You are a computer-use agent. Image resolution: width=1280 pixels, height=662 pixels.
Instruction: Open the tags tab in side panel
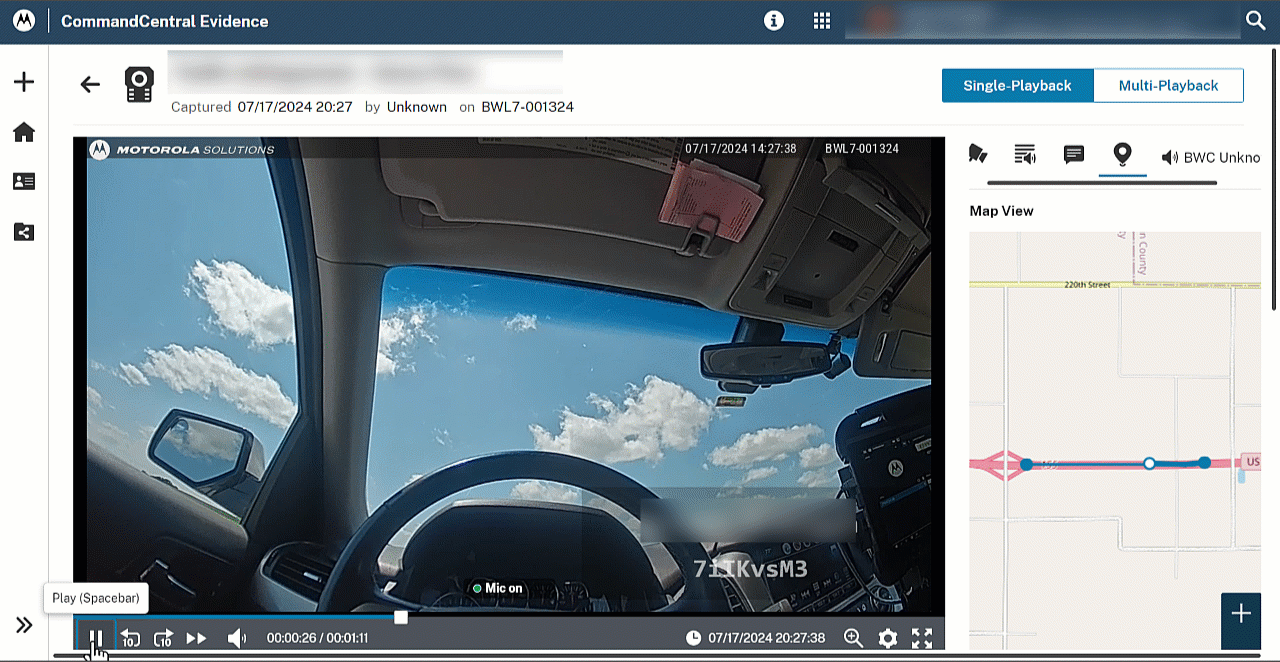click(978, 154)
